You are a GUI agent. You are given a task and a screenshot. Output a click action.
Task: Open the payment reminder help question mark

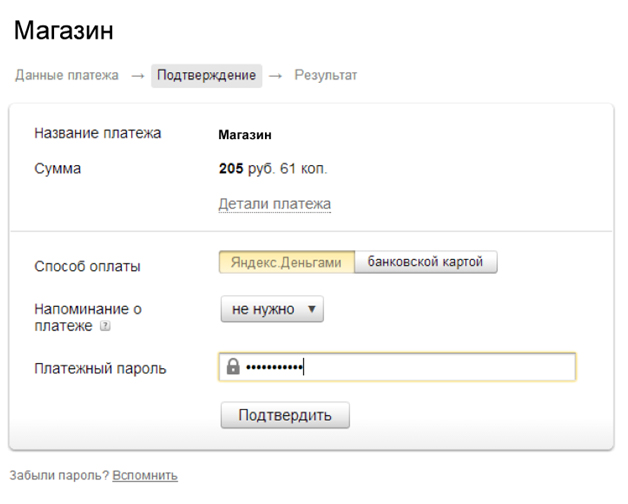coord(105,326)
